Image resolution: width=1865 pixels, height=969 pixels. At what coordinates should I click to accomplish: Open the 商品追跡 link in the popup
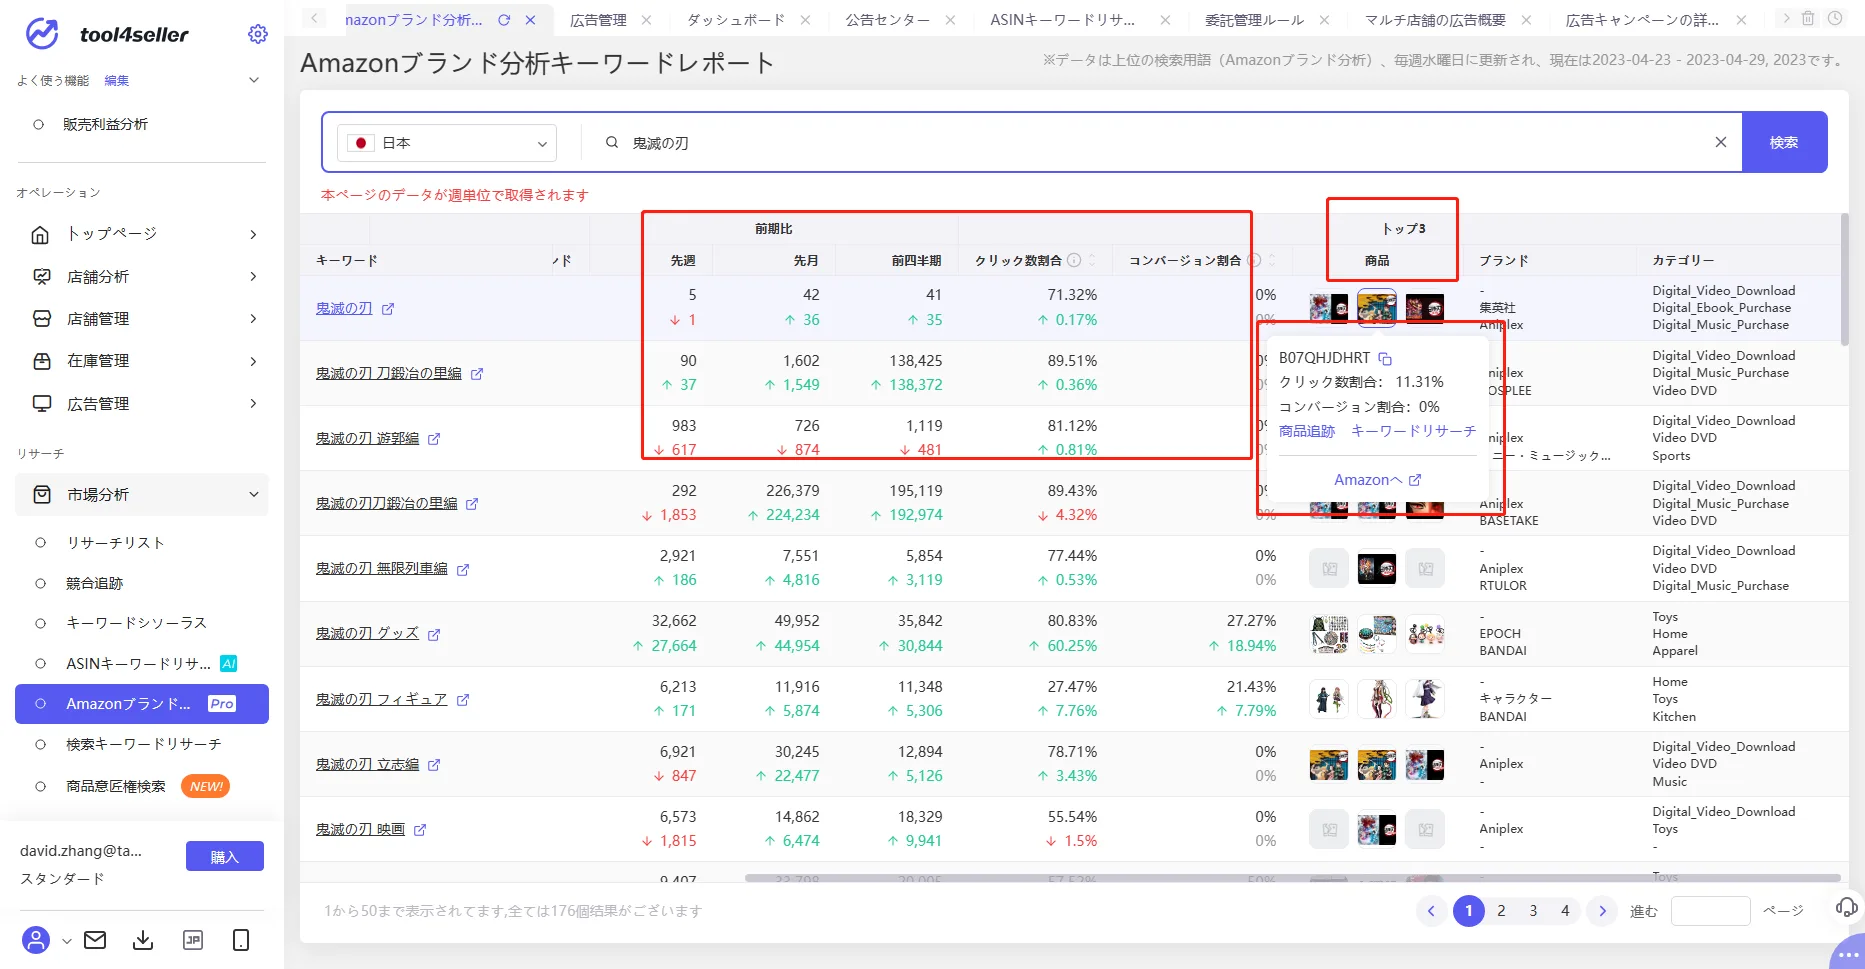coord(1307,431)
